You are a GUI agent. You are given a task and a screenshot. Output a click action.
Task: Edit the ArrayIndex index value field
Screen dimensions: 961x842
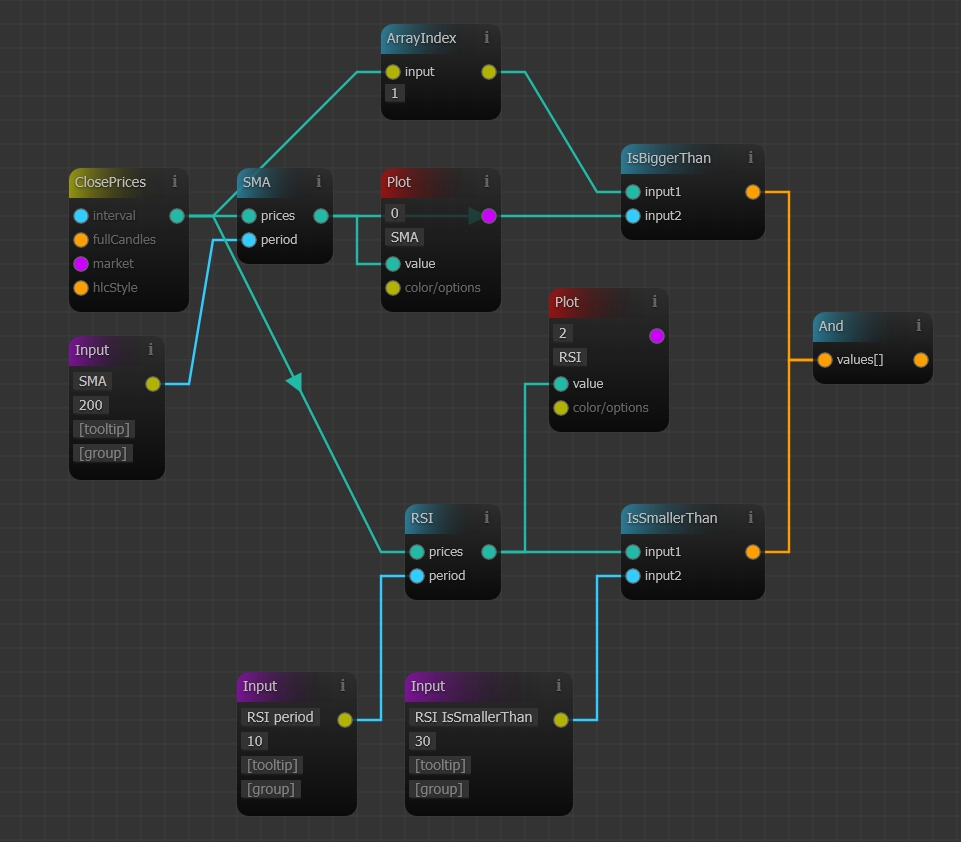point(395,93)
